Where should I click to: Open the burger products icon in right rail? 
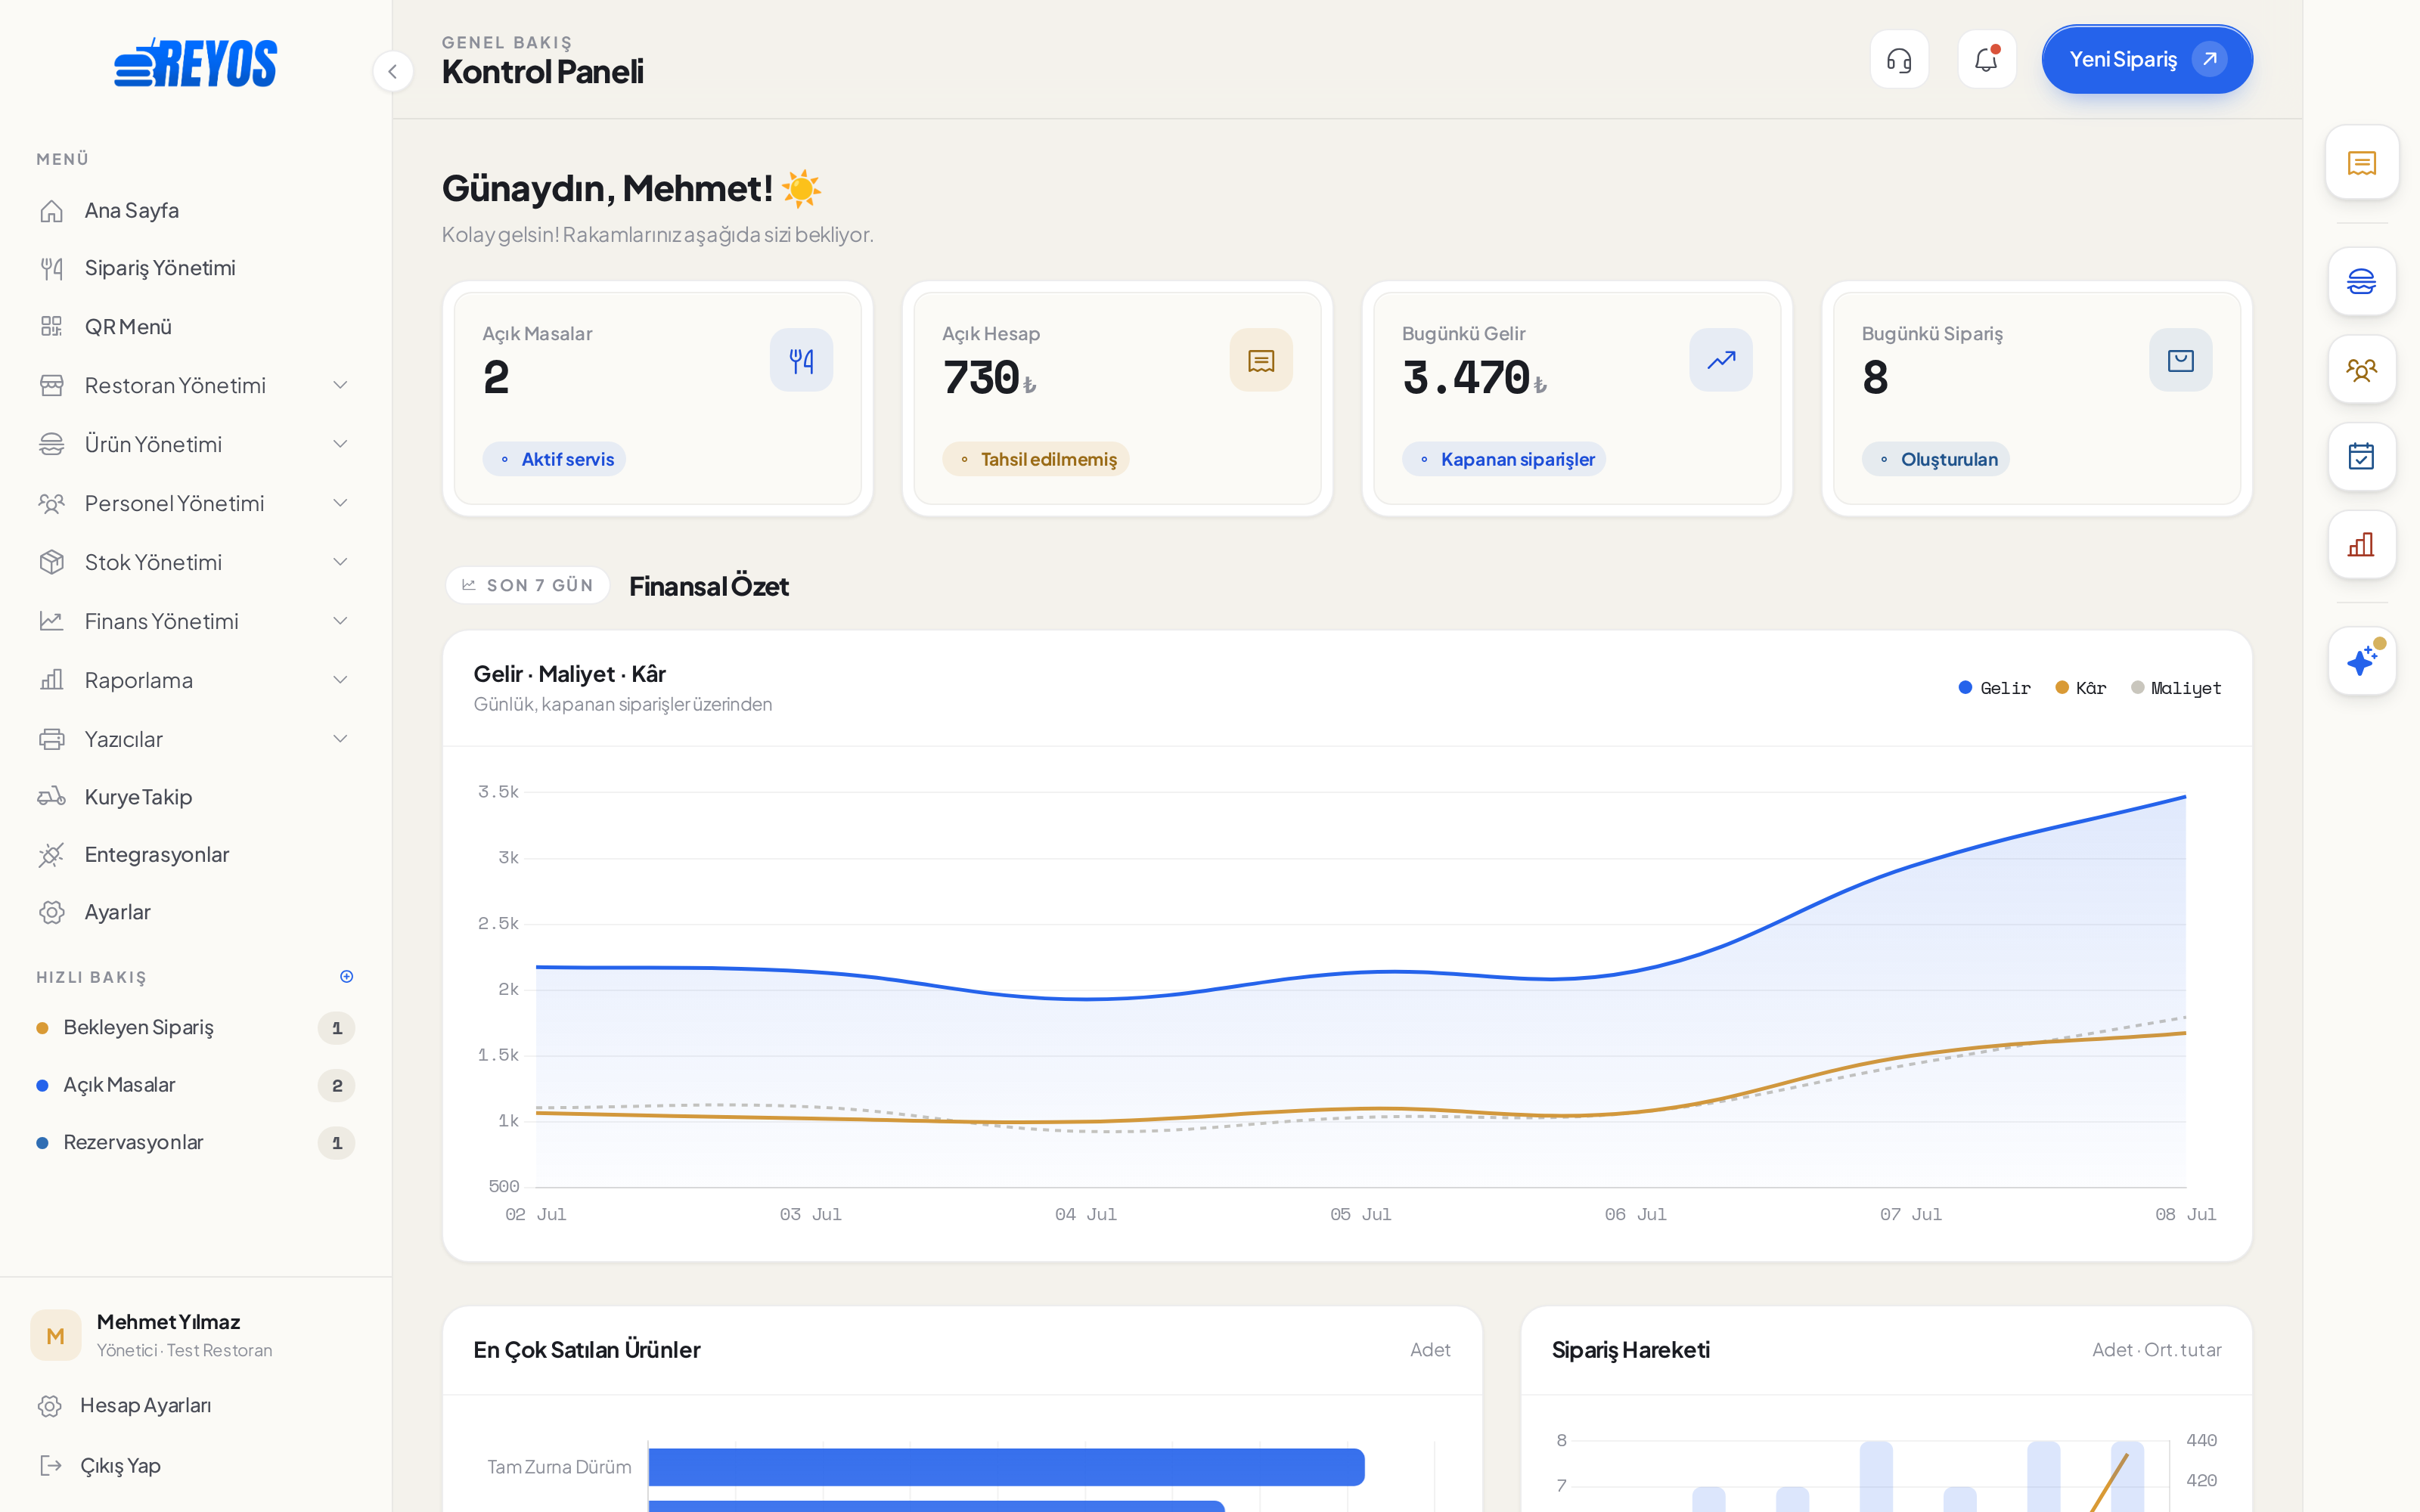pos(2362,281)
